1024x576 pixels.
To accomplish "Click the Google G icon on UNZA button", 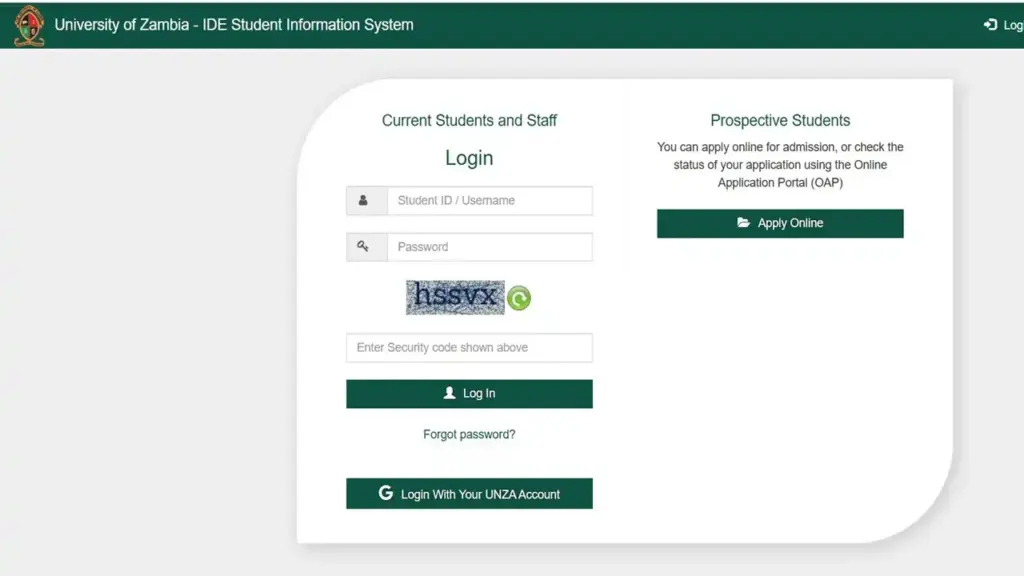I will 385,493.
